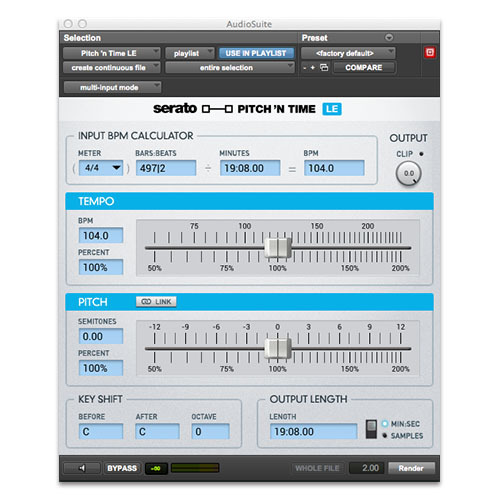Open the settings copy icon beside COMPARE
The width and height of the screenshot is (500, 500).
coord(324,67)
